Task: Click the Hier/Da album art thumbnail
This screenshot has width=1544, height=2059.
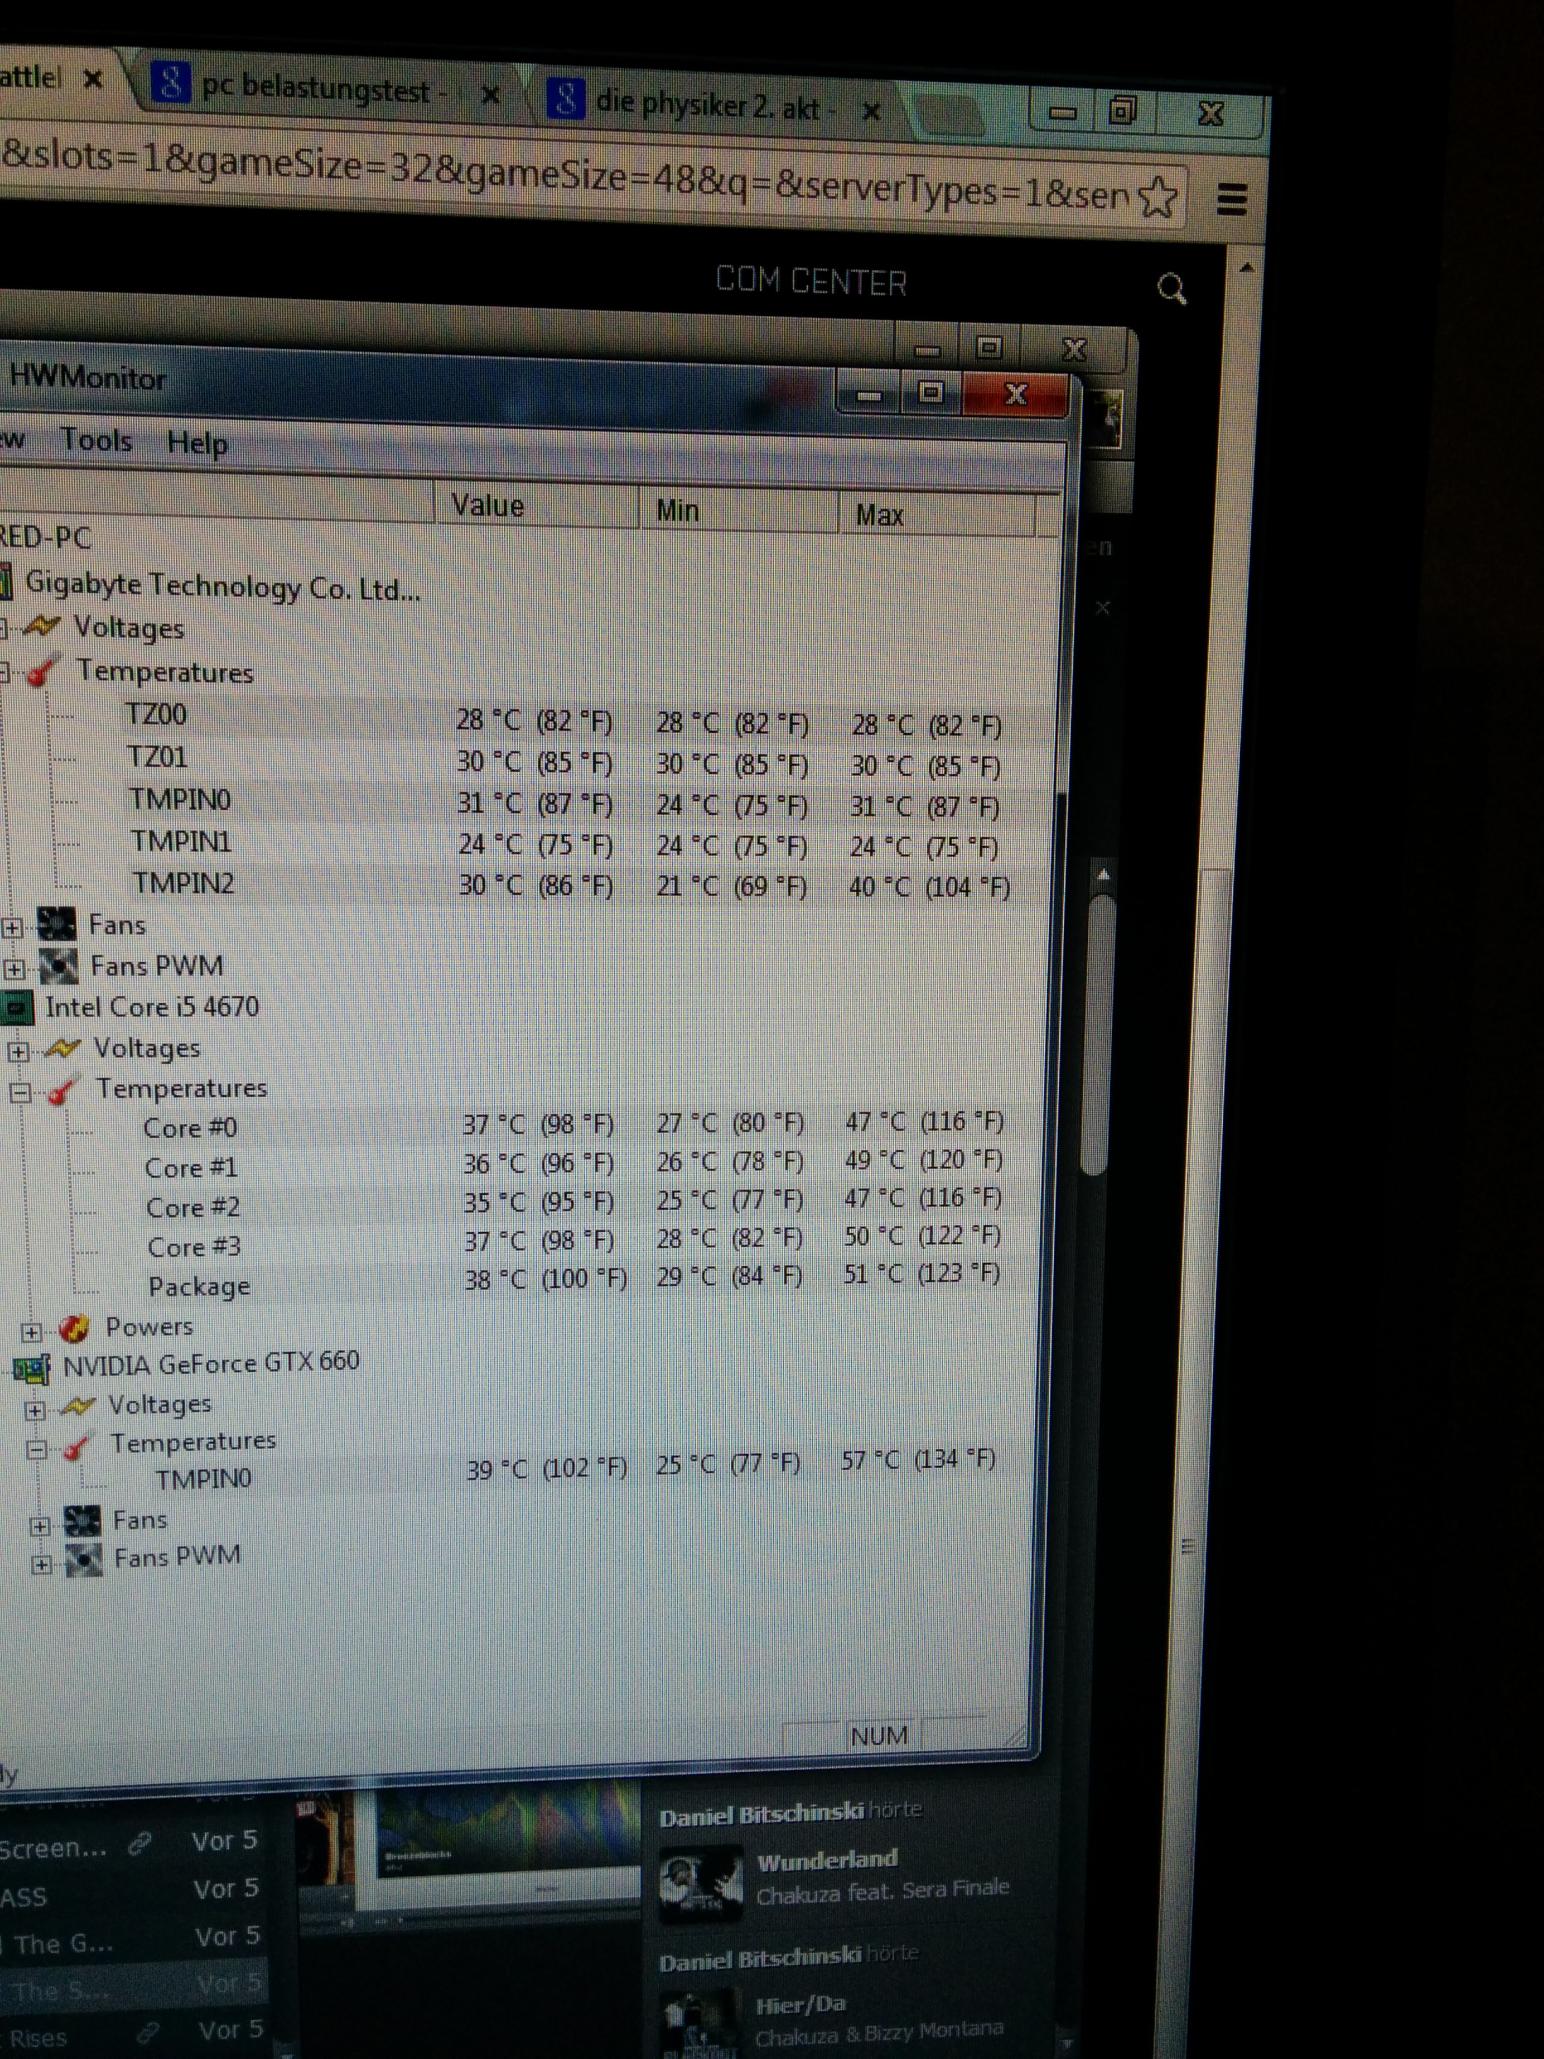Action: coord(700,2024)
